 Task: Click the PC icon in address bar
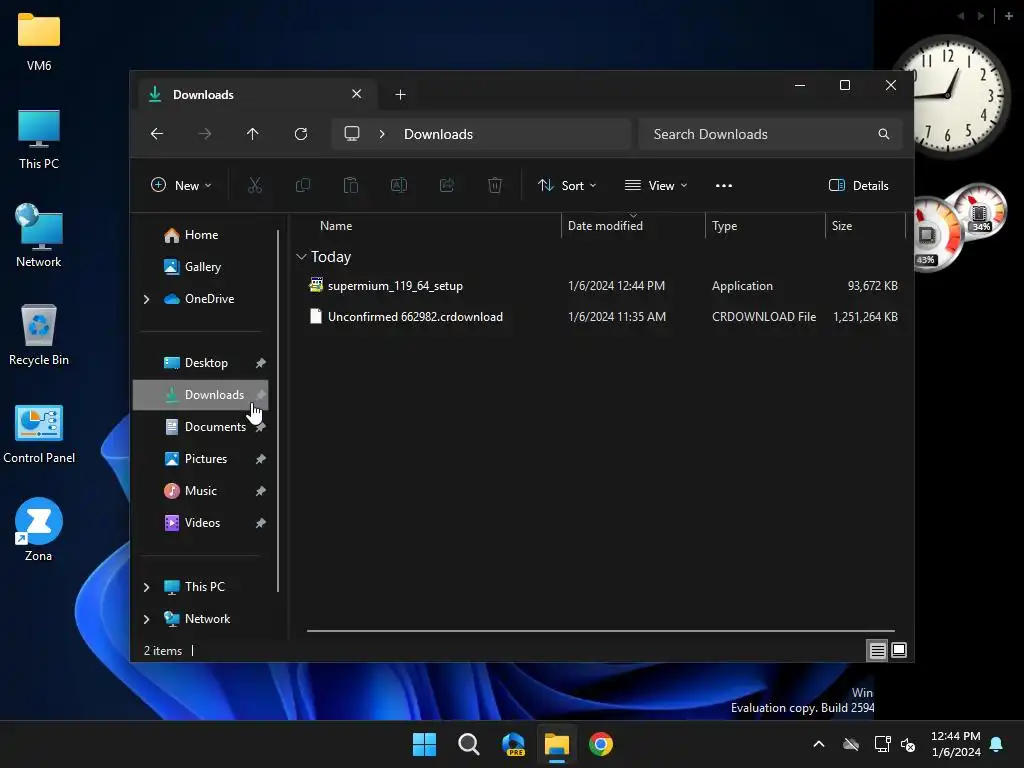click(x=352, y=134)
